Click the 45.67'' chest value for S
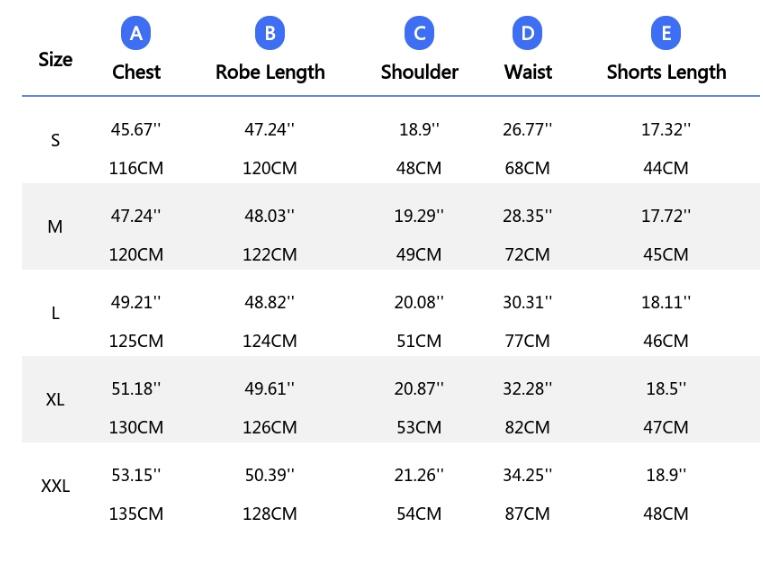The image size is (763, 579). (x=136, y=129)
